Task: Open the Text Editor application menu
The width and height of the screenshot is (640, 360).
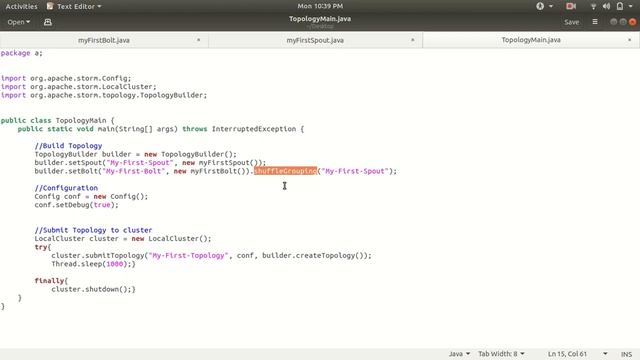Action: pos(74,6)
